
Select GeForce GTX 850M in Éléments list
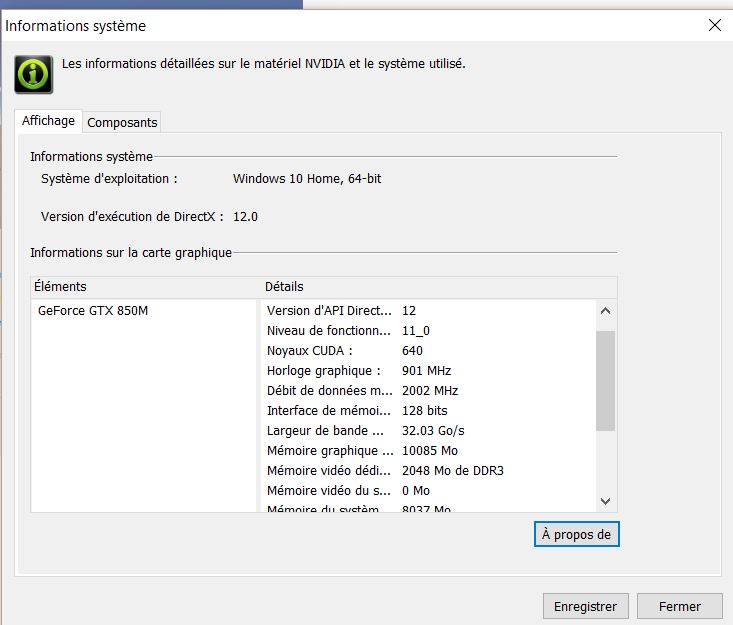(93, 311)
